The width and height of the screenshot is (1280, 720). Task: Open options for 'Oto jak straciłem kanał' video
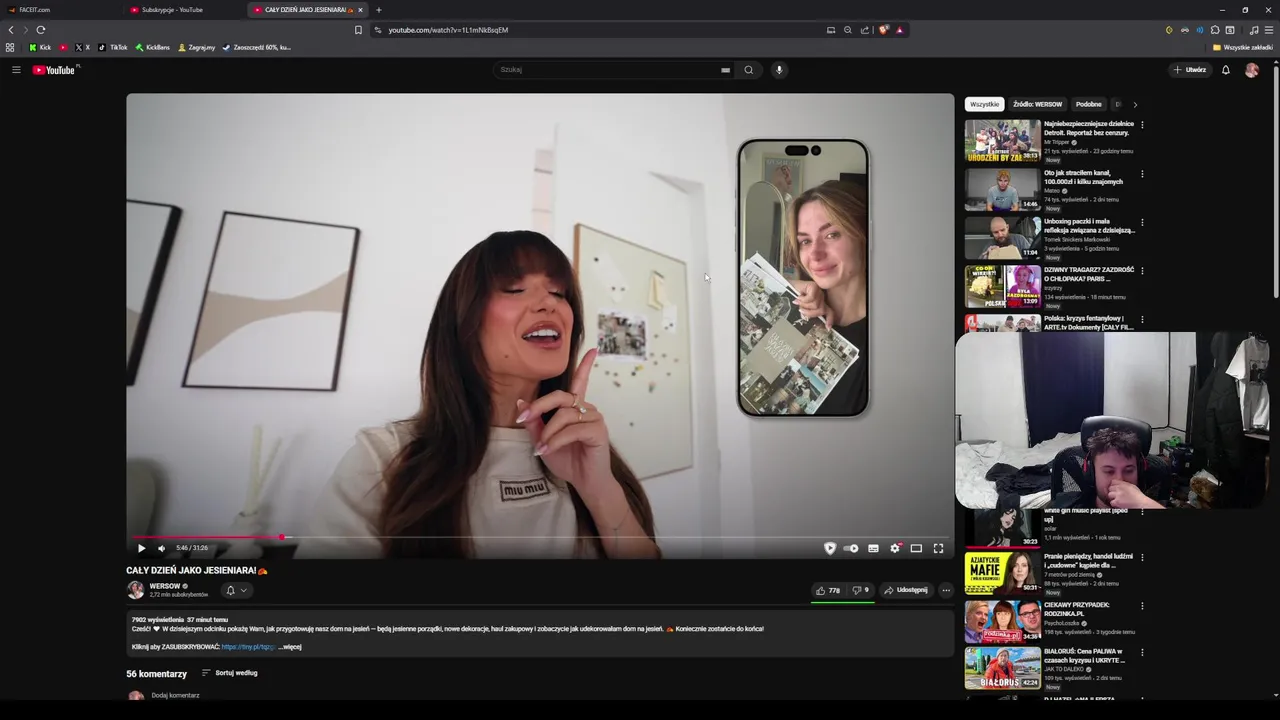[x=1142, y=174]
